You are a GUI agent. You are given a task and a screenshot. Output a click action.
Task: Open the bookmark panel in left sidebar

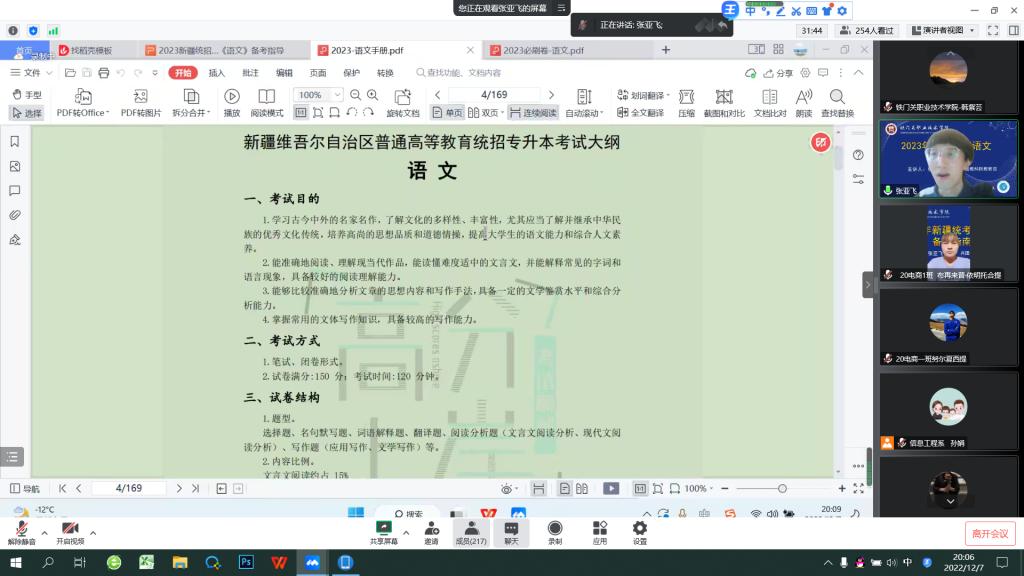tap(15, 142)
